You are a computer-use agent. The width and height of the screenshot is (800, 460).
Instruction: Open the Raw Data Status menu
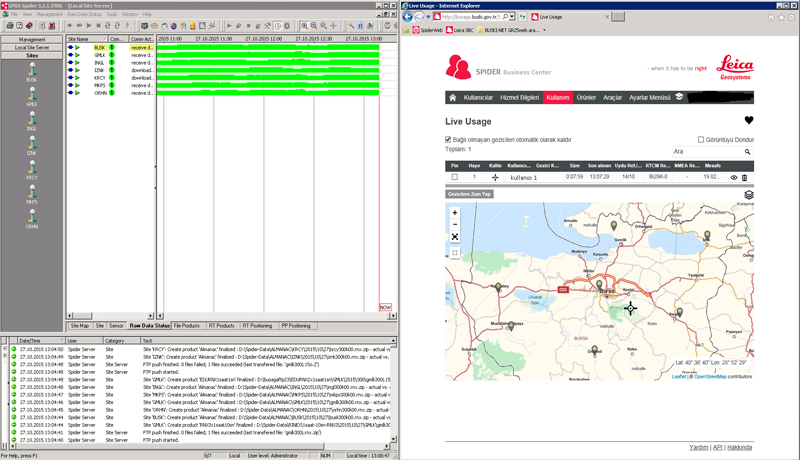point(85,14)
